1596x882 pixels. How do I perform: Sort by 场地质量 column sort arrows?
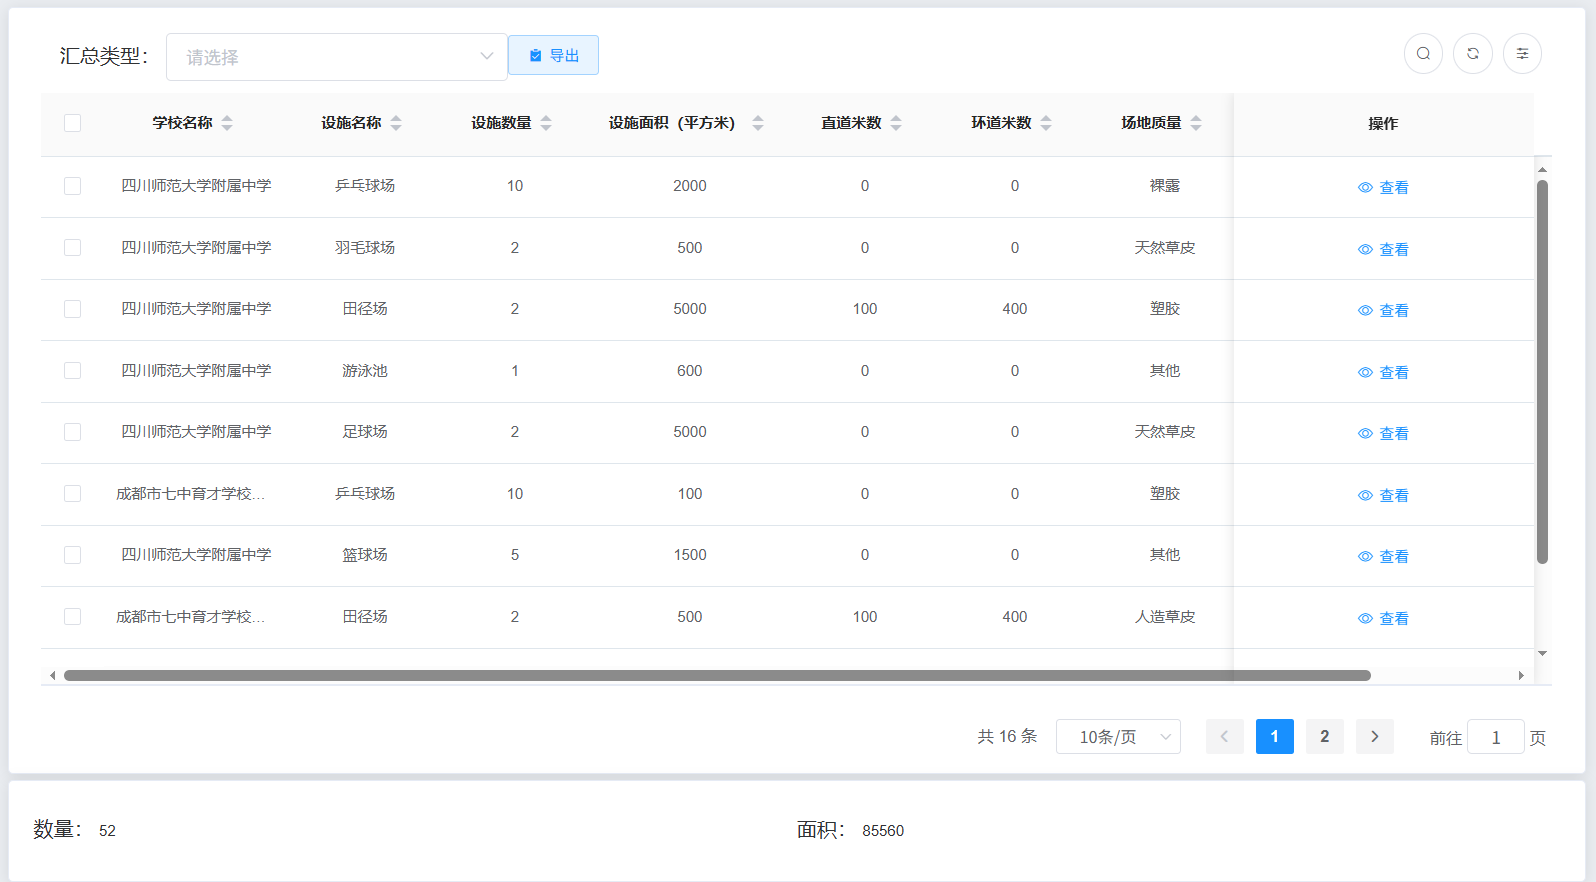(1196, 123)
